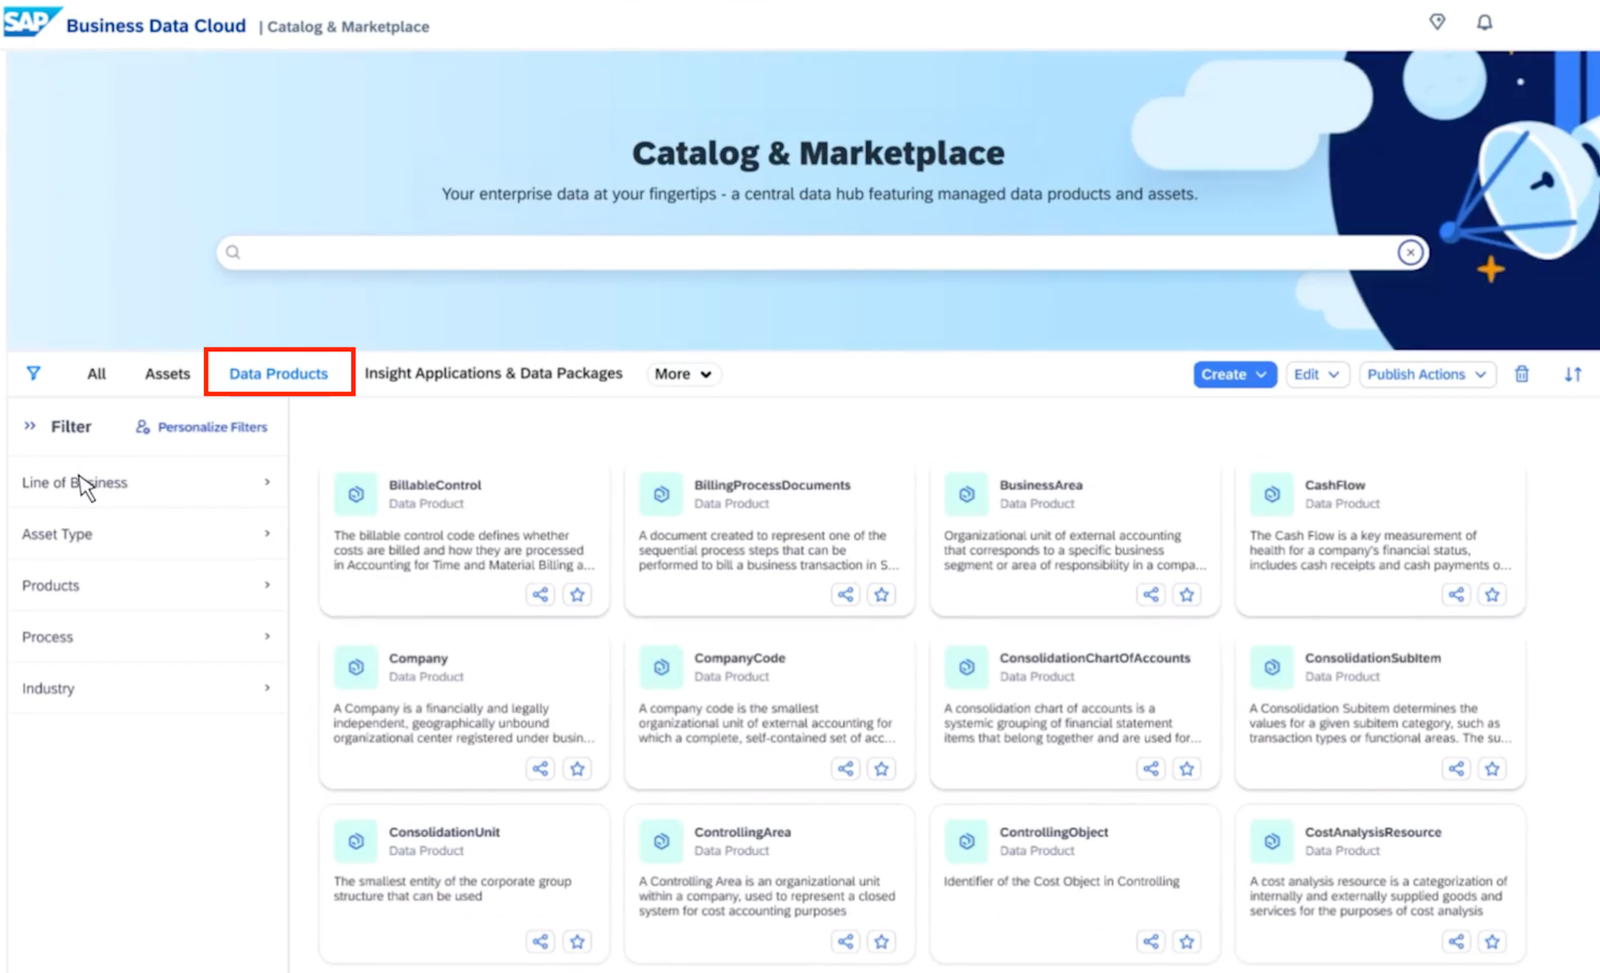Open the sort order icon
The height and width of the screenshot is (973, 1600).
(1573, 374)
